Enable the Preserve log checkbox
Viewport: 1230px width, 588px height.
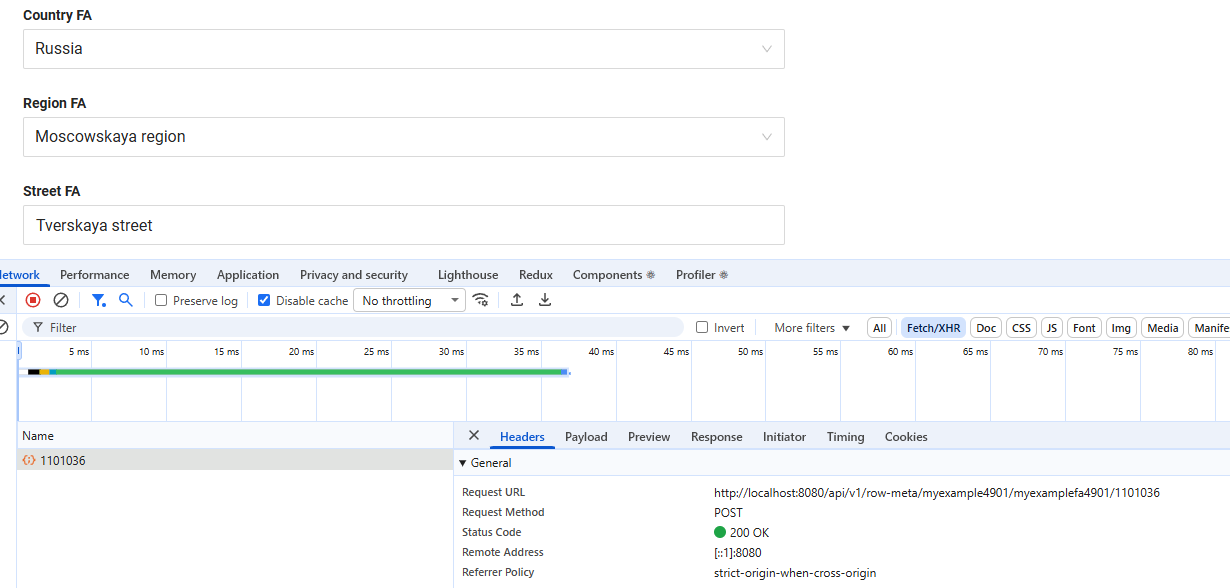pyautogui.click(x=161, y=301)
